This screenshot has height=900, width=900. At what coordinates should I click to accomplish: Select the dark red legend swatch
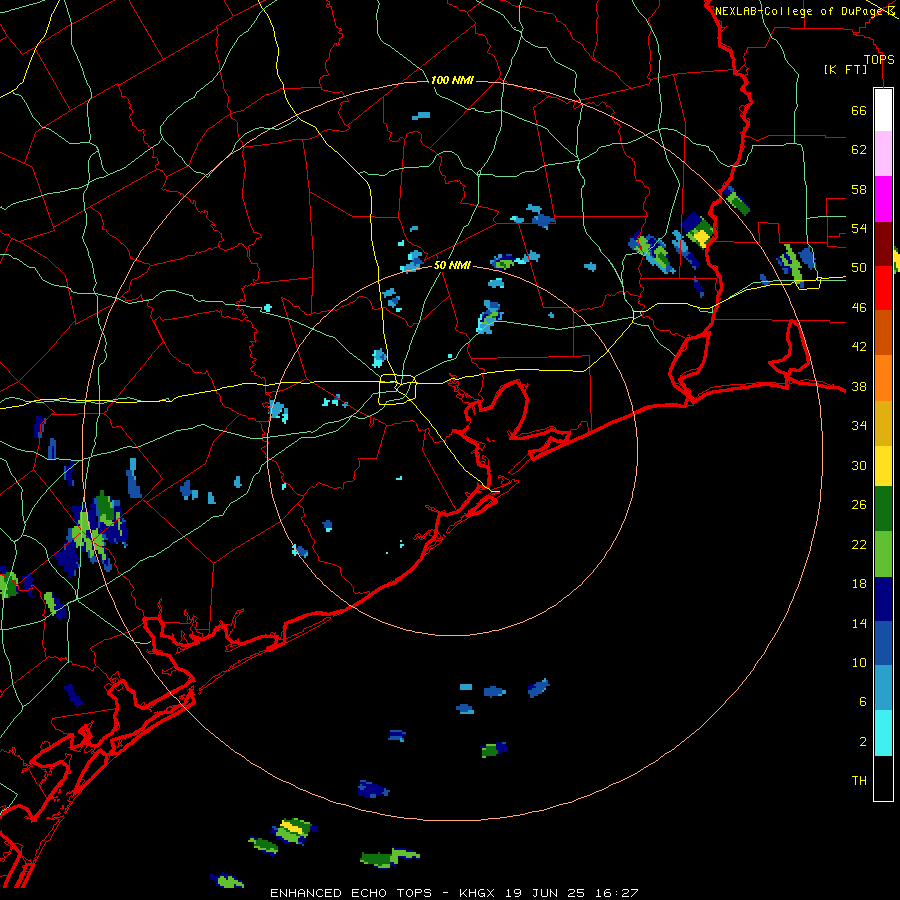tap(883, 243)
